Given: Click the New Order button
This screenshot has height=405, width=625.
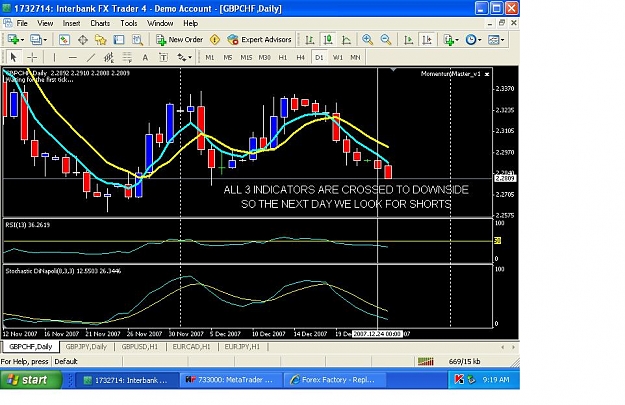Looking at the screenshot, I should pyautogui.click(x=180, y=39).
